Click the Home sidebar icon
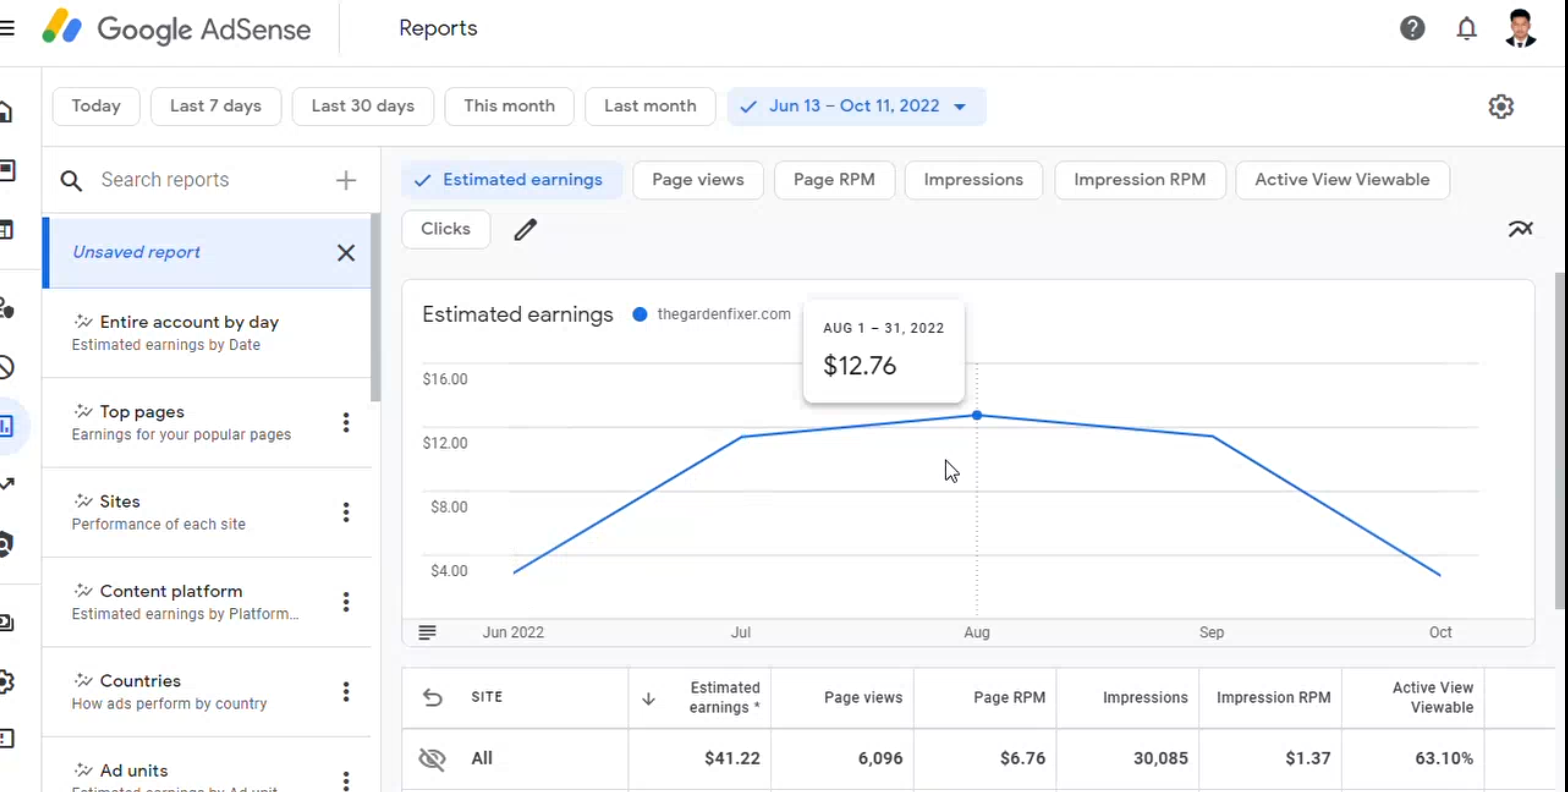The width and height of the screenshot is (1568, 792). pyautogui.click(x=6, y=112)
